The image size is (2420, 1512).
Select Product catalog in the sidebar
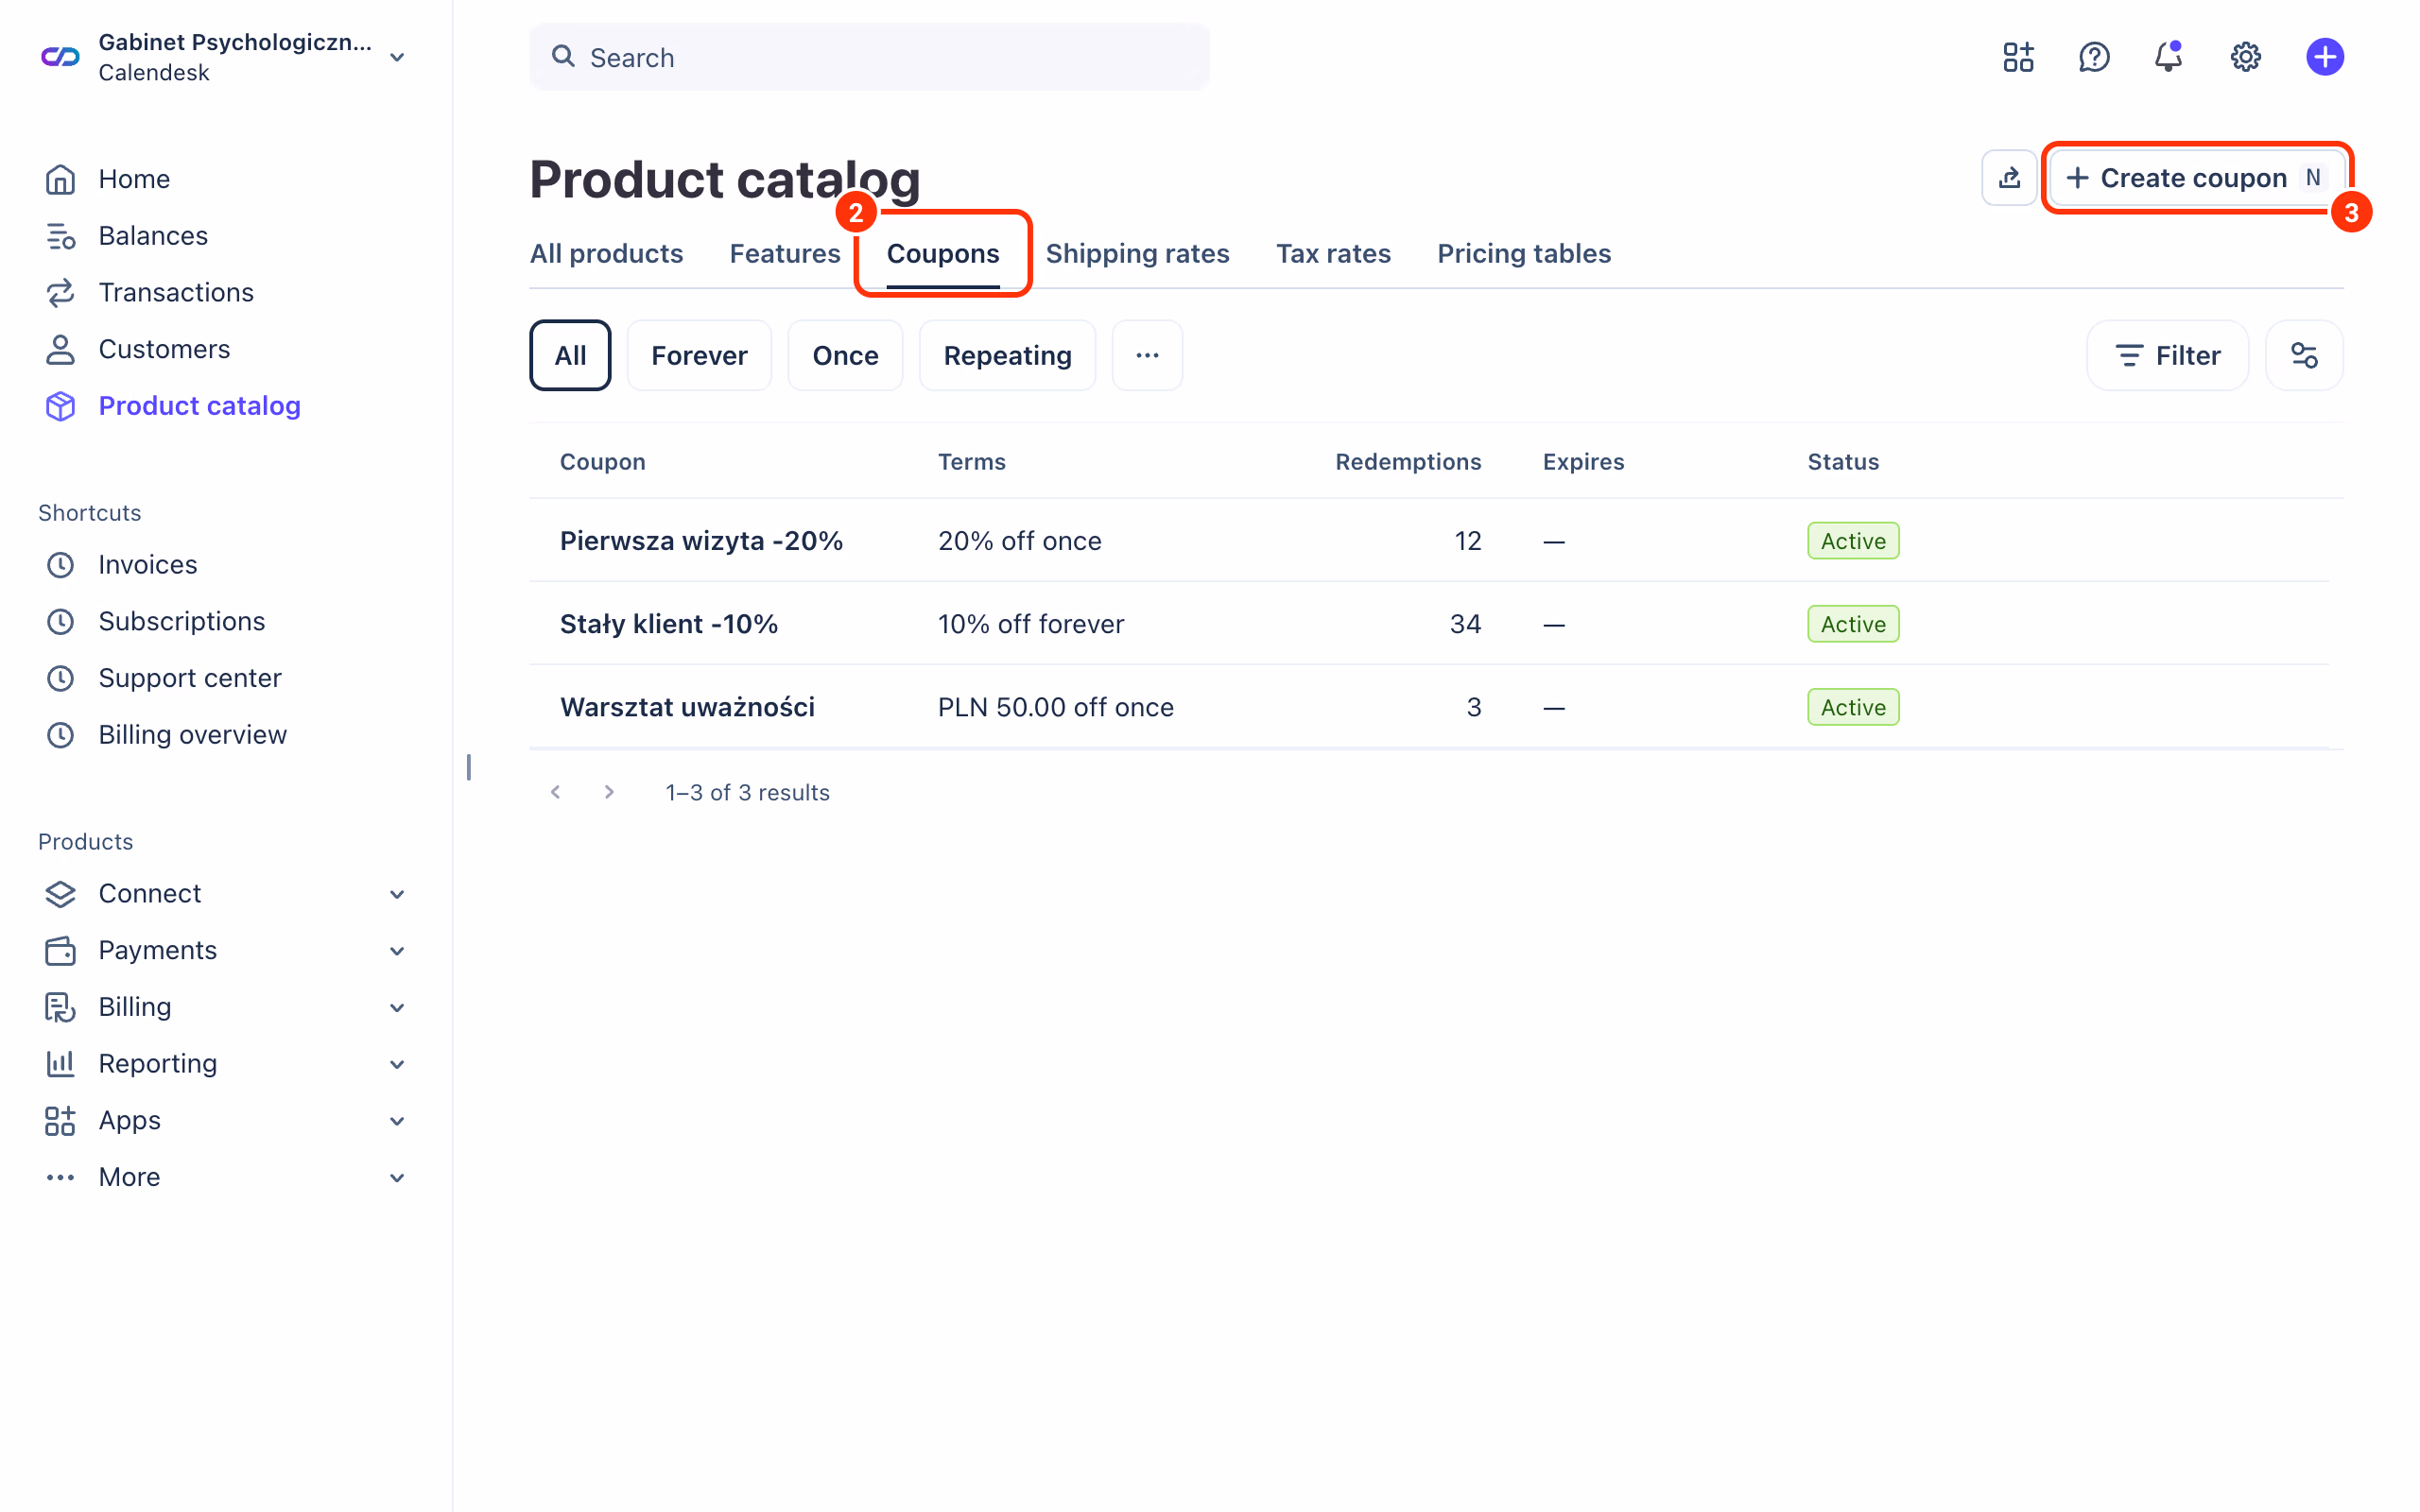[199, 406]
